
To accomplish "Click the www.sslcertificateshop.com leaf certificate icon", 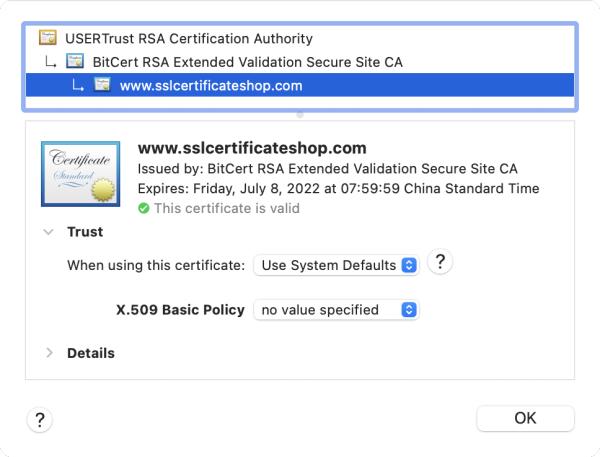I will click(102, 85).
